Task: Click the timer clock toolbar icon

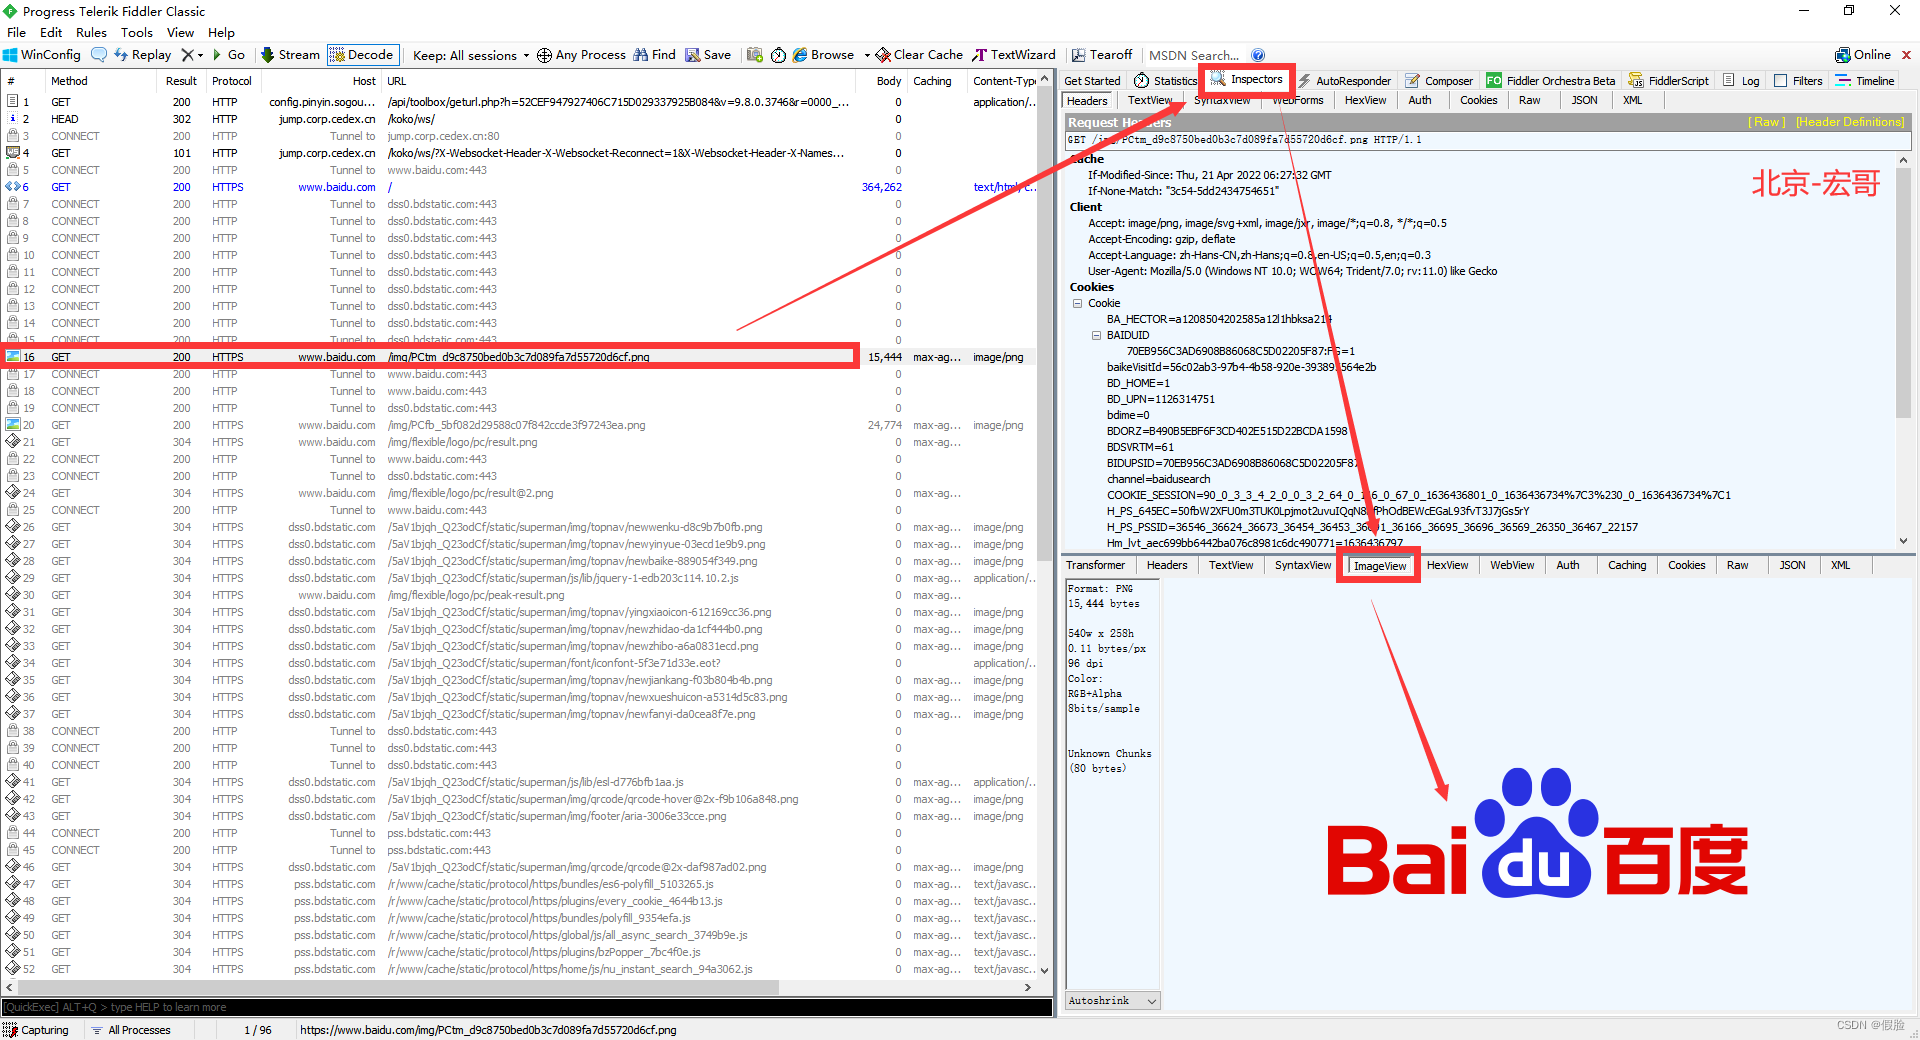Action: [778, 55]
